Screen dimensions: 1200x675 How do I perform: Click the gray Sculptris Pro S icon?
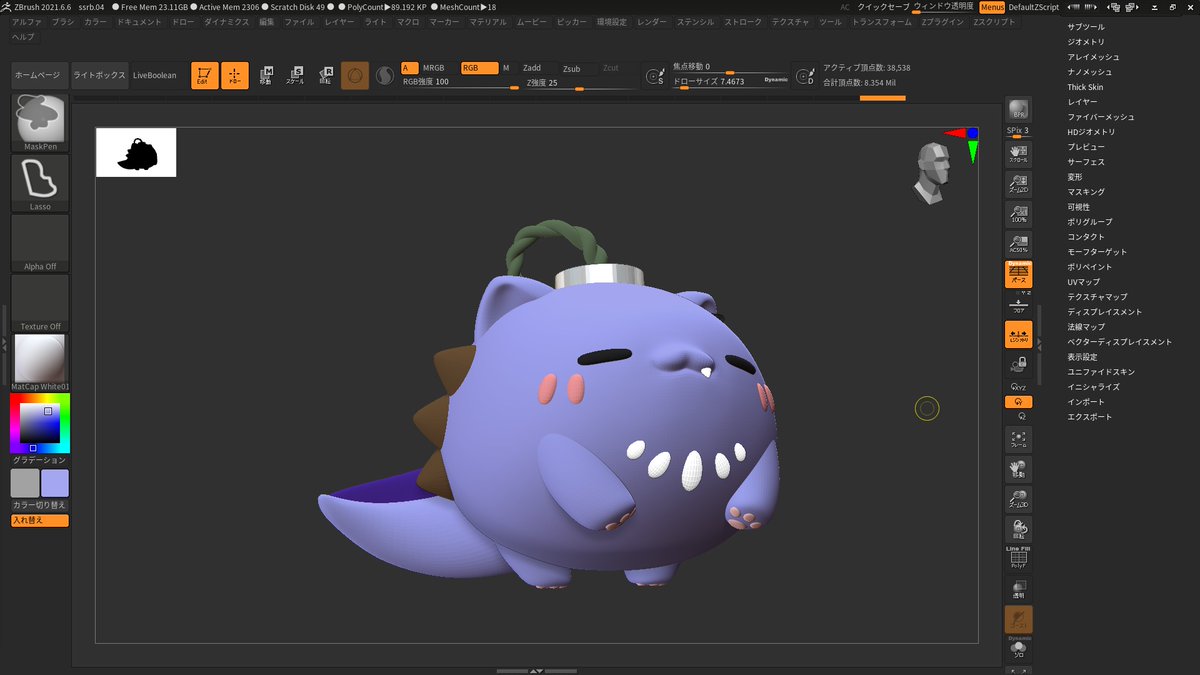pyautogui.click(x=385, y=75)
